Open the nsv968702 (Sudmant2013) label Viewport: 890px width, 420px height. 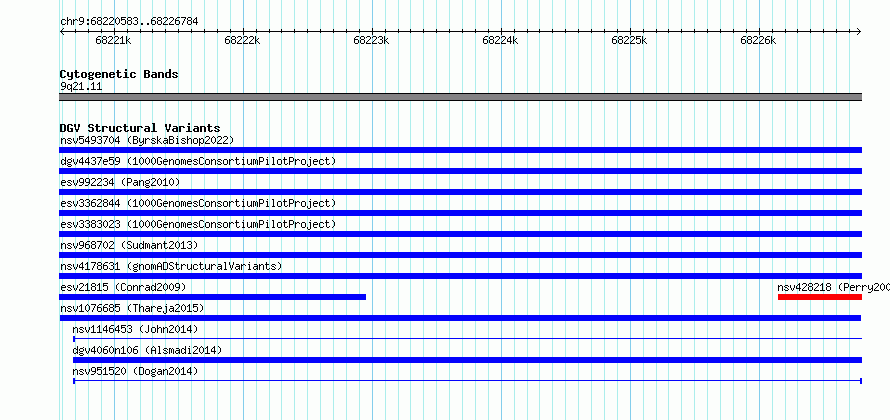click(129, 245)
